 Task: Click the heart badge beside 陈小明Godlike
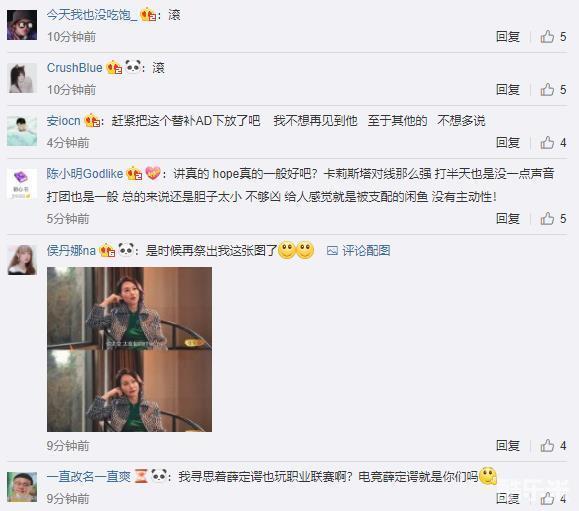(x=153, y=173)
